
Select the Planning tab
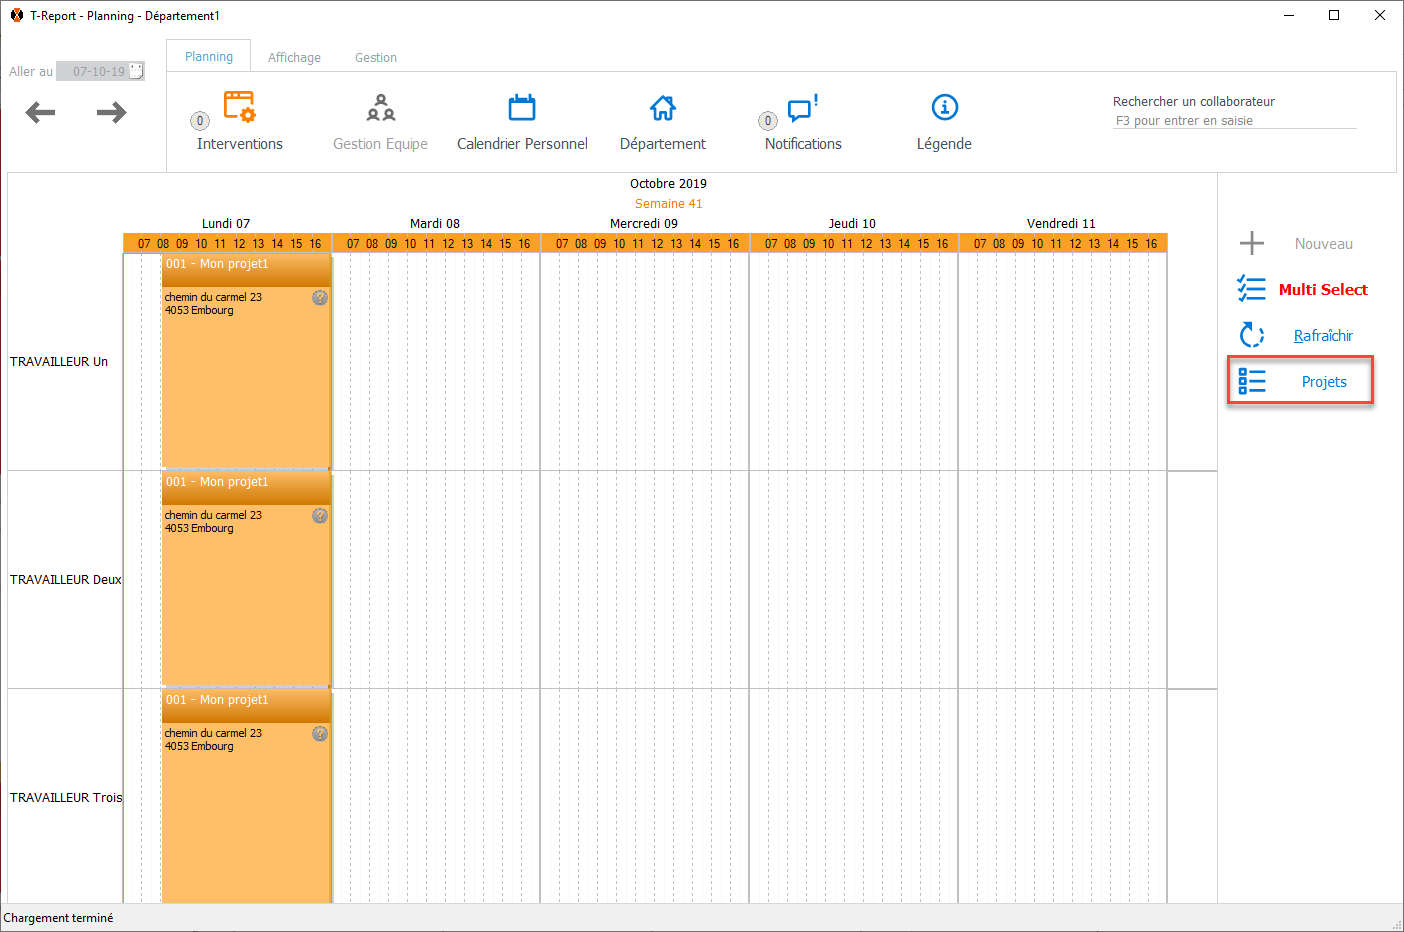click(x=209, y=57)
